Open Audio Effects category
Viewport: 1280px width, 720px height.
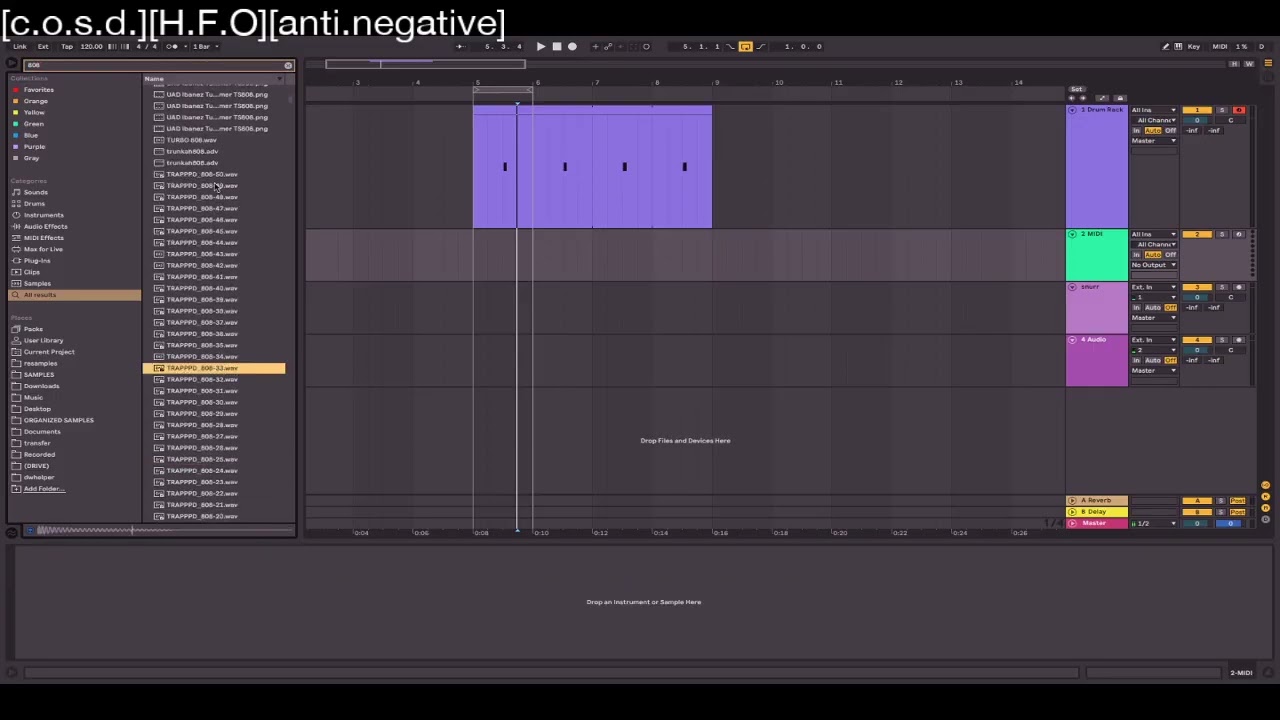[x=45, y=226]
